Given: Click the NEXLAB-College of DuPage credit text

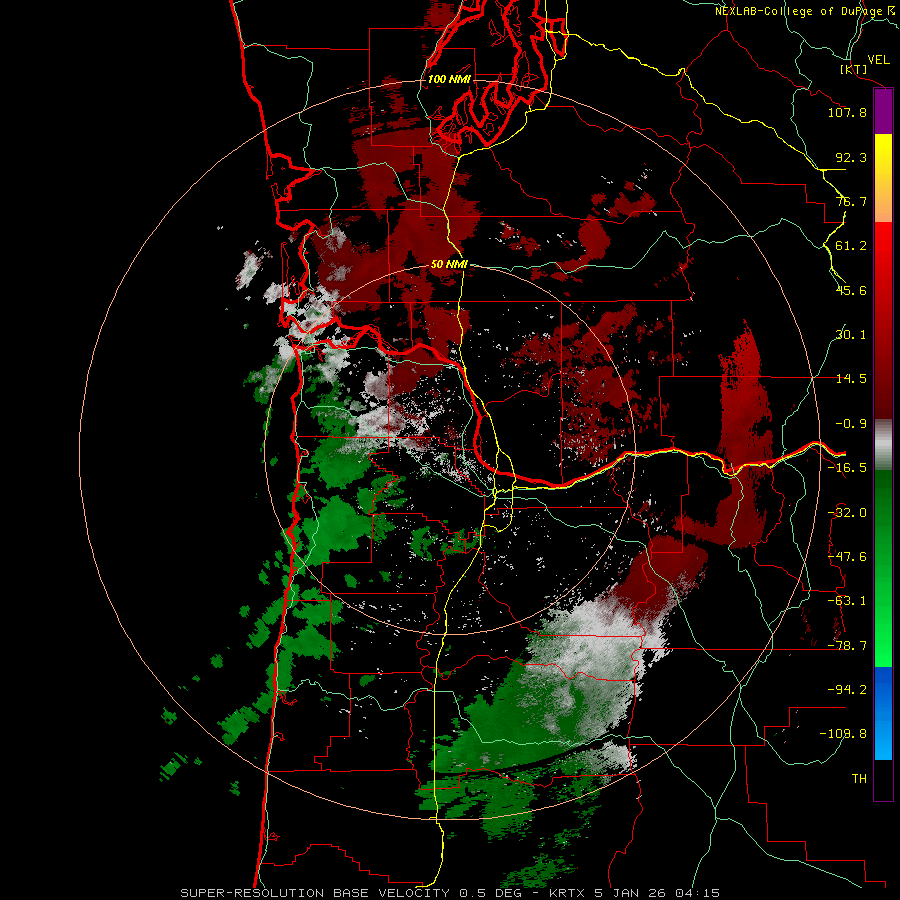Looking at the screenshot, I should click(x=804, y=11).
